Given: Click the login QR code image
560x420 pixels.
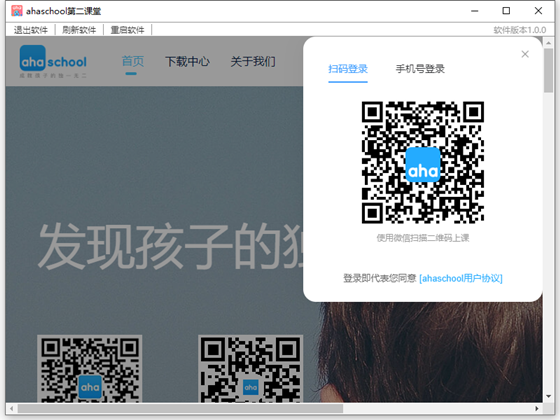Looking at the screenshot, I should click(423, 162).
